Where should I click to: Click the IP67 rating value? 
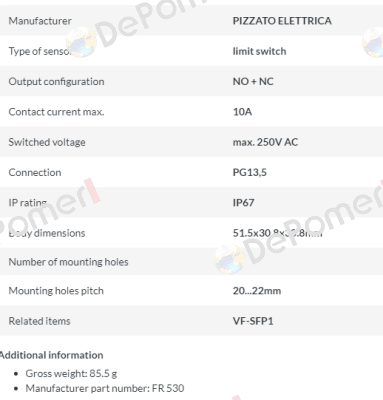click(x=243, y=203)
